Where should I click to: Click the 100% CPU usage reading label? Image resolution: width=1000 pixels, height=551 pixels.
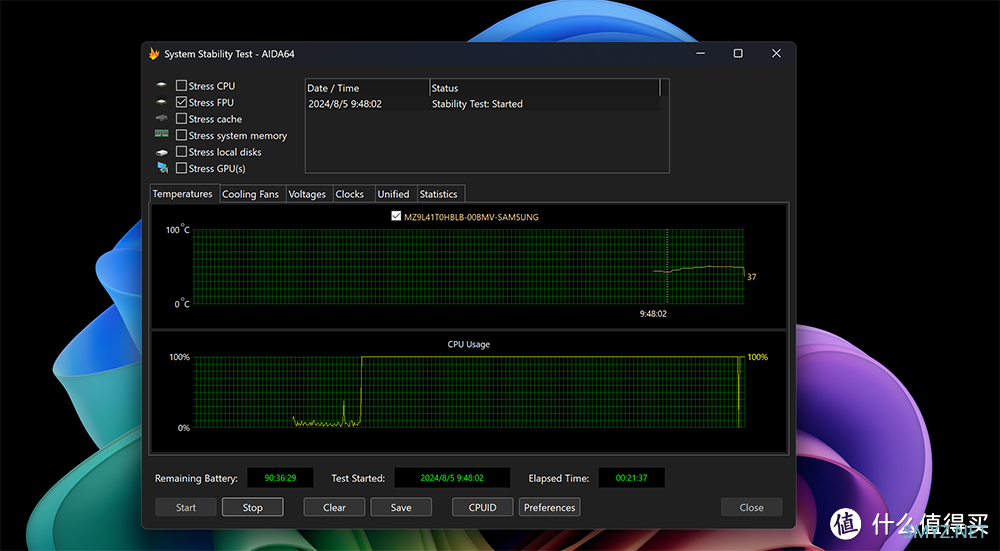coord(758,357)
